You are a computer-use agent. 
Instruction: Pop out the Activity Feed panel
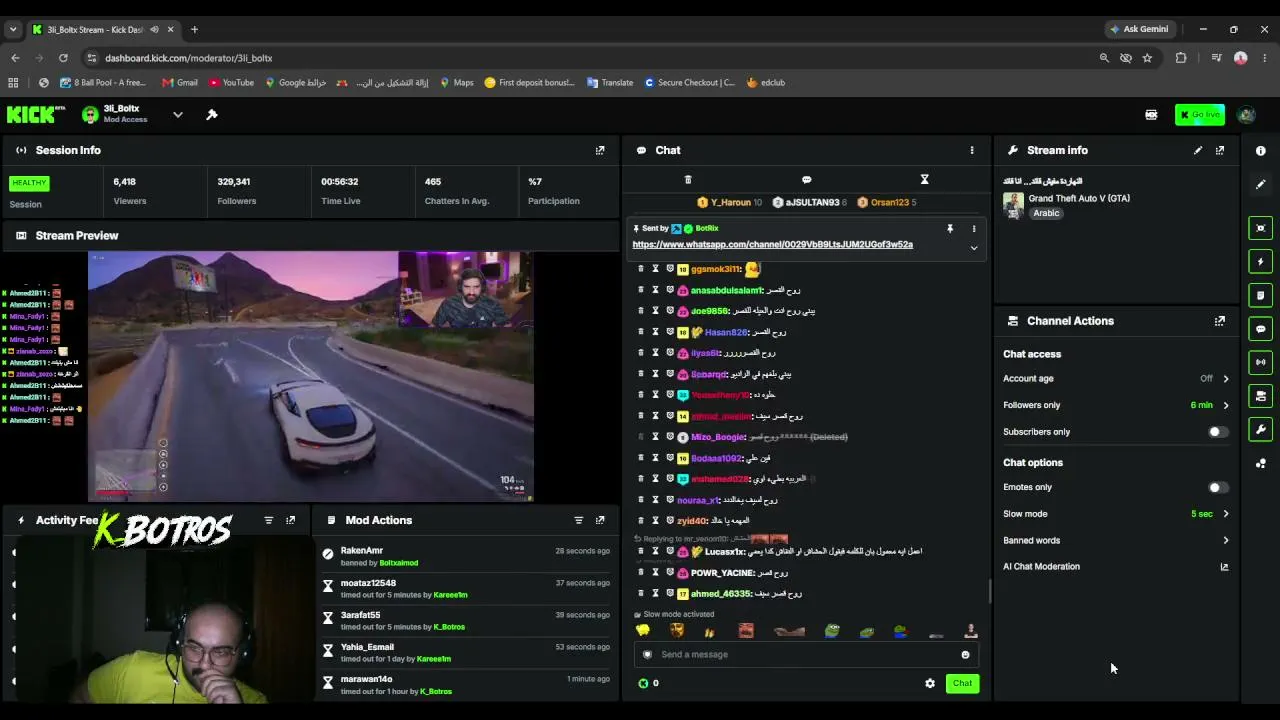[291, 520]
